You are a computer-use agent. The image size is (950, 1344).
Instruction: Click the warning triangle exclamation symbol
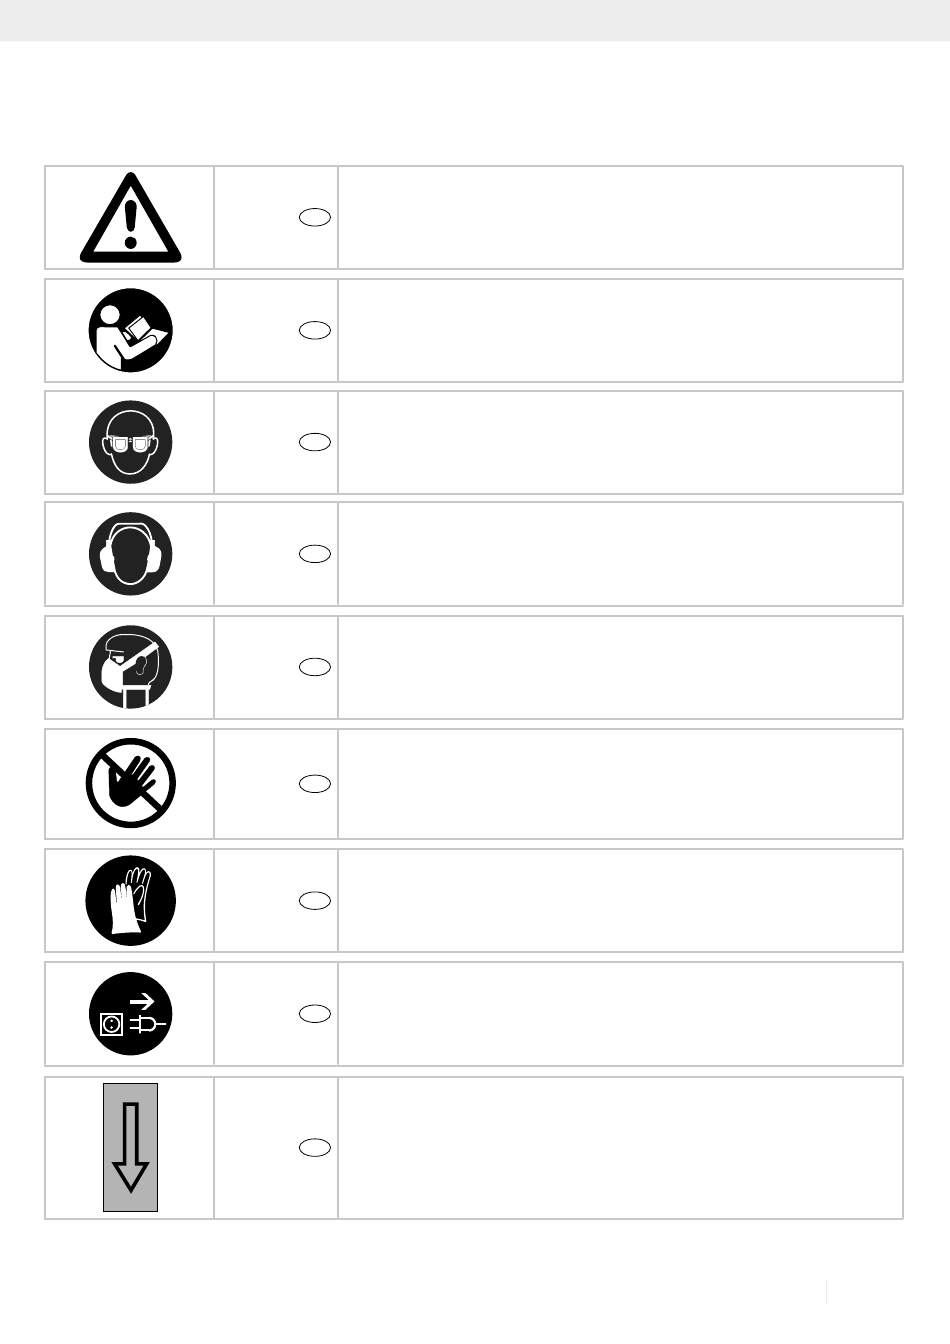pos(131,217)
